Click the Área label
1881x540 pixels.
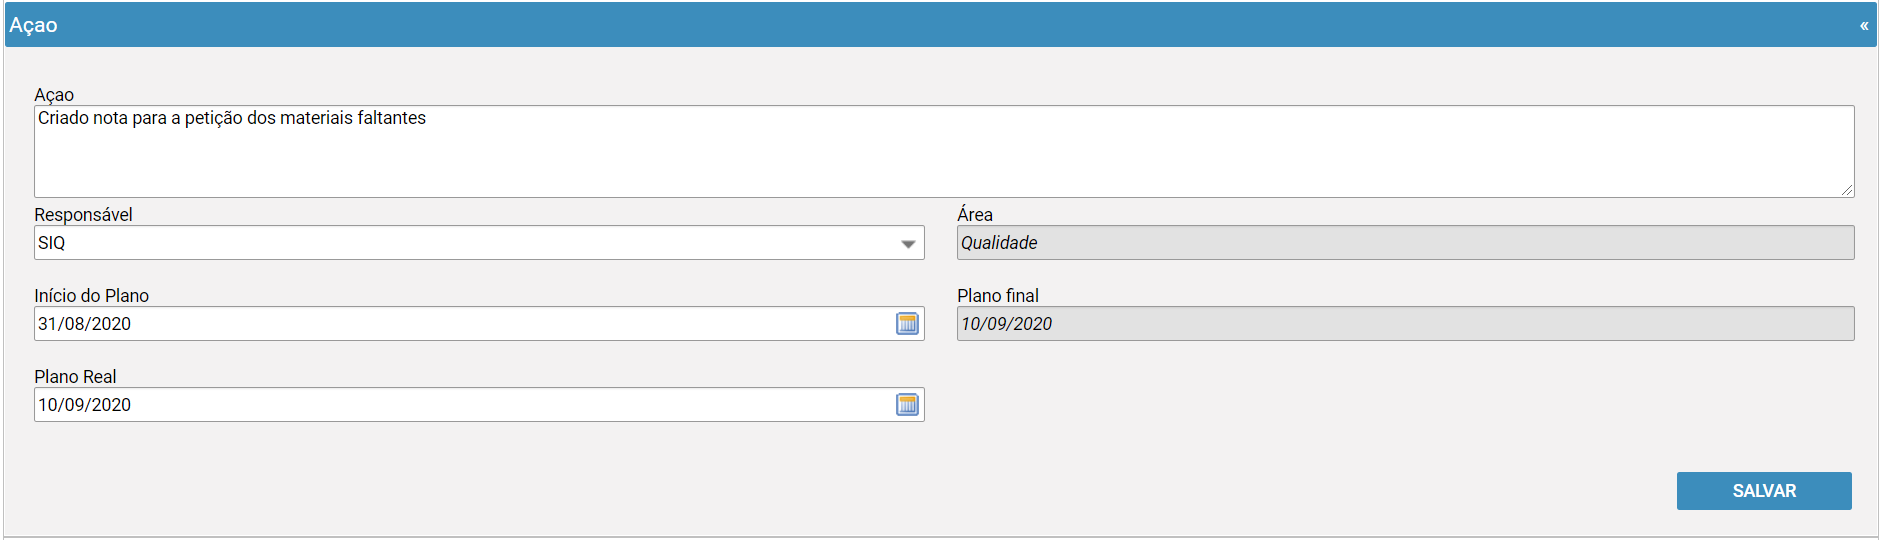(975, 214)
